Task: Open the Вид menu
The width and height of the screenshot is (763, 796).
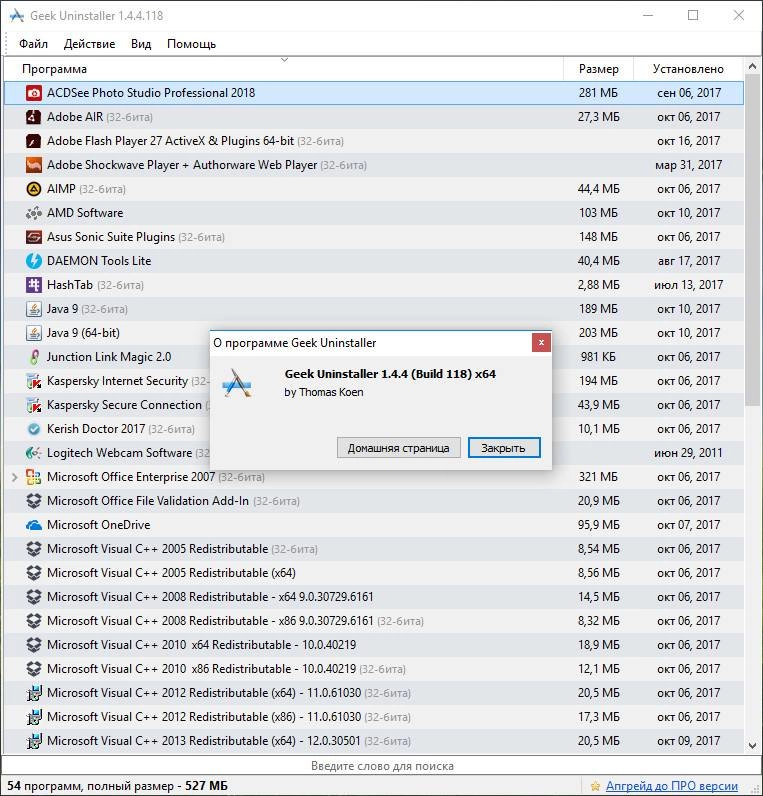Action: 141,44
